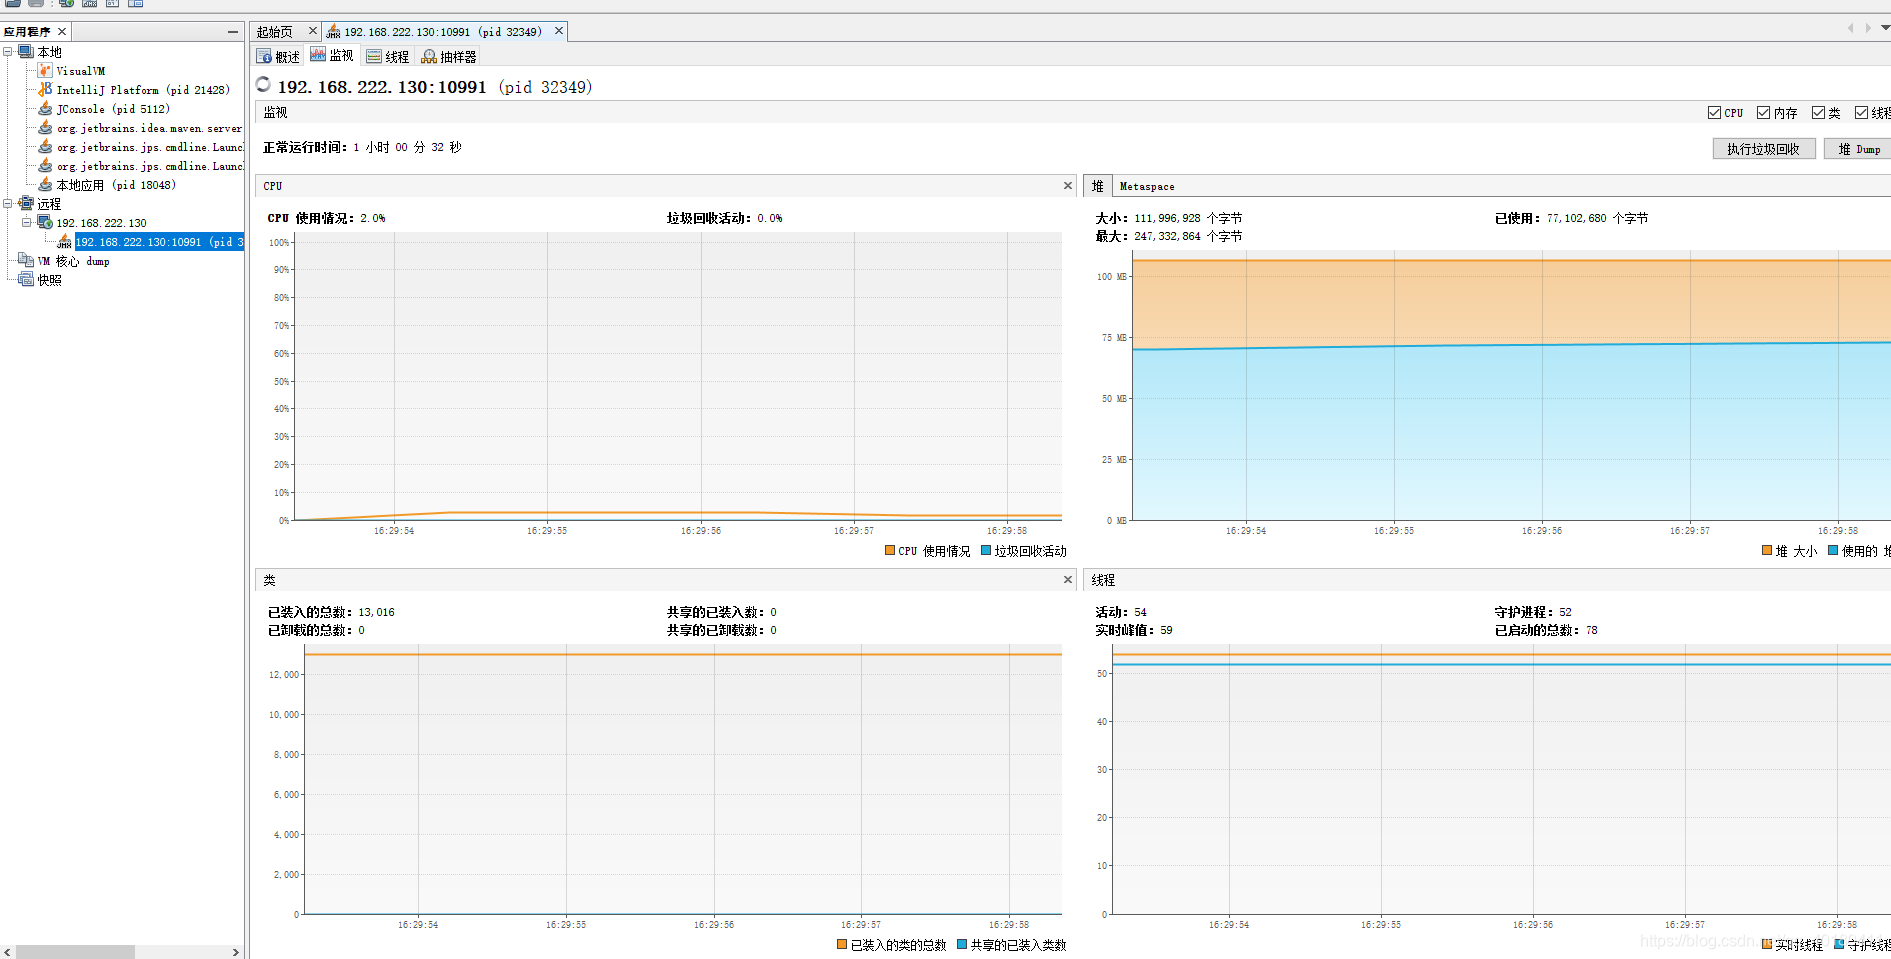Image resolution: width=1891 pixels, height=959 pixels.
Task: Open the Add Remote Host toolbar icon
Action: tap(66, 4)
